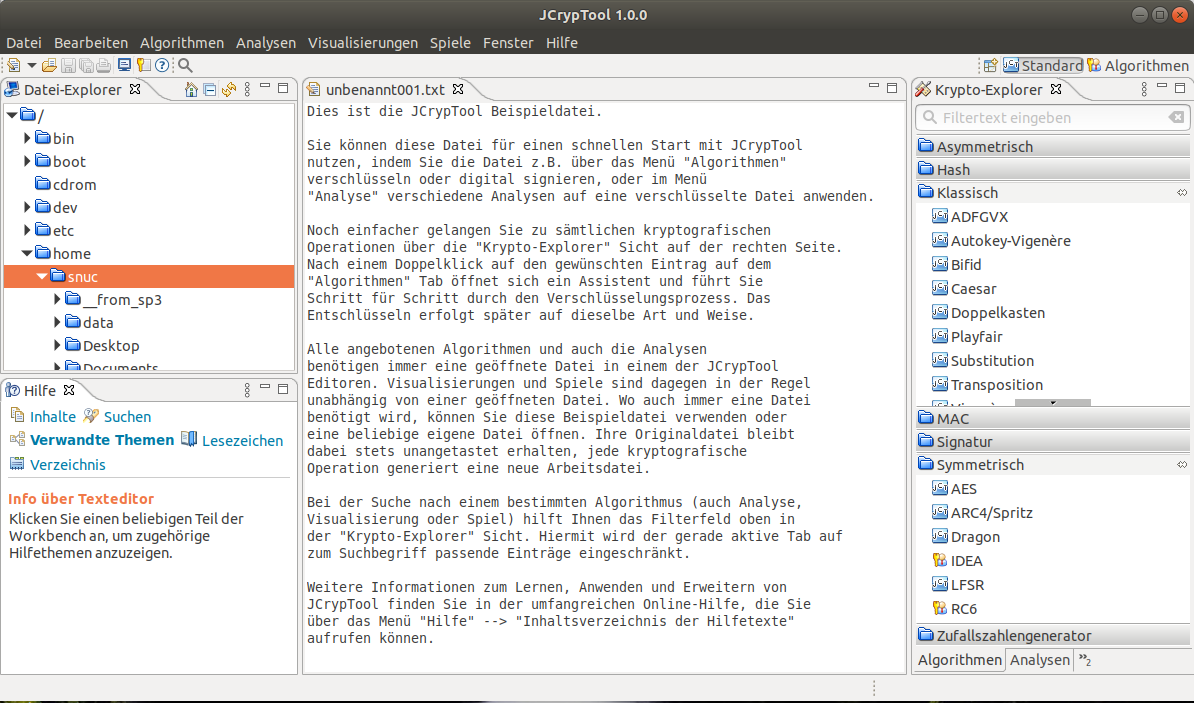Click the yellow key toolbar icon

pos(143,66)
